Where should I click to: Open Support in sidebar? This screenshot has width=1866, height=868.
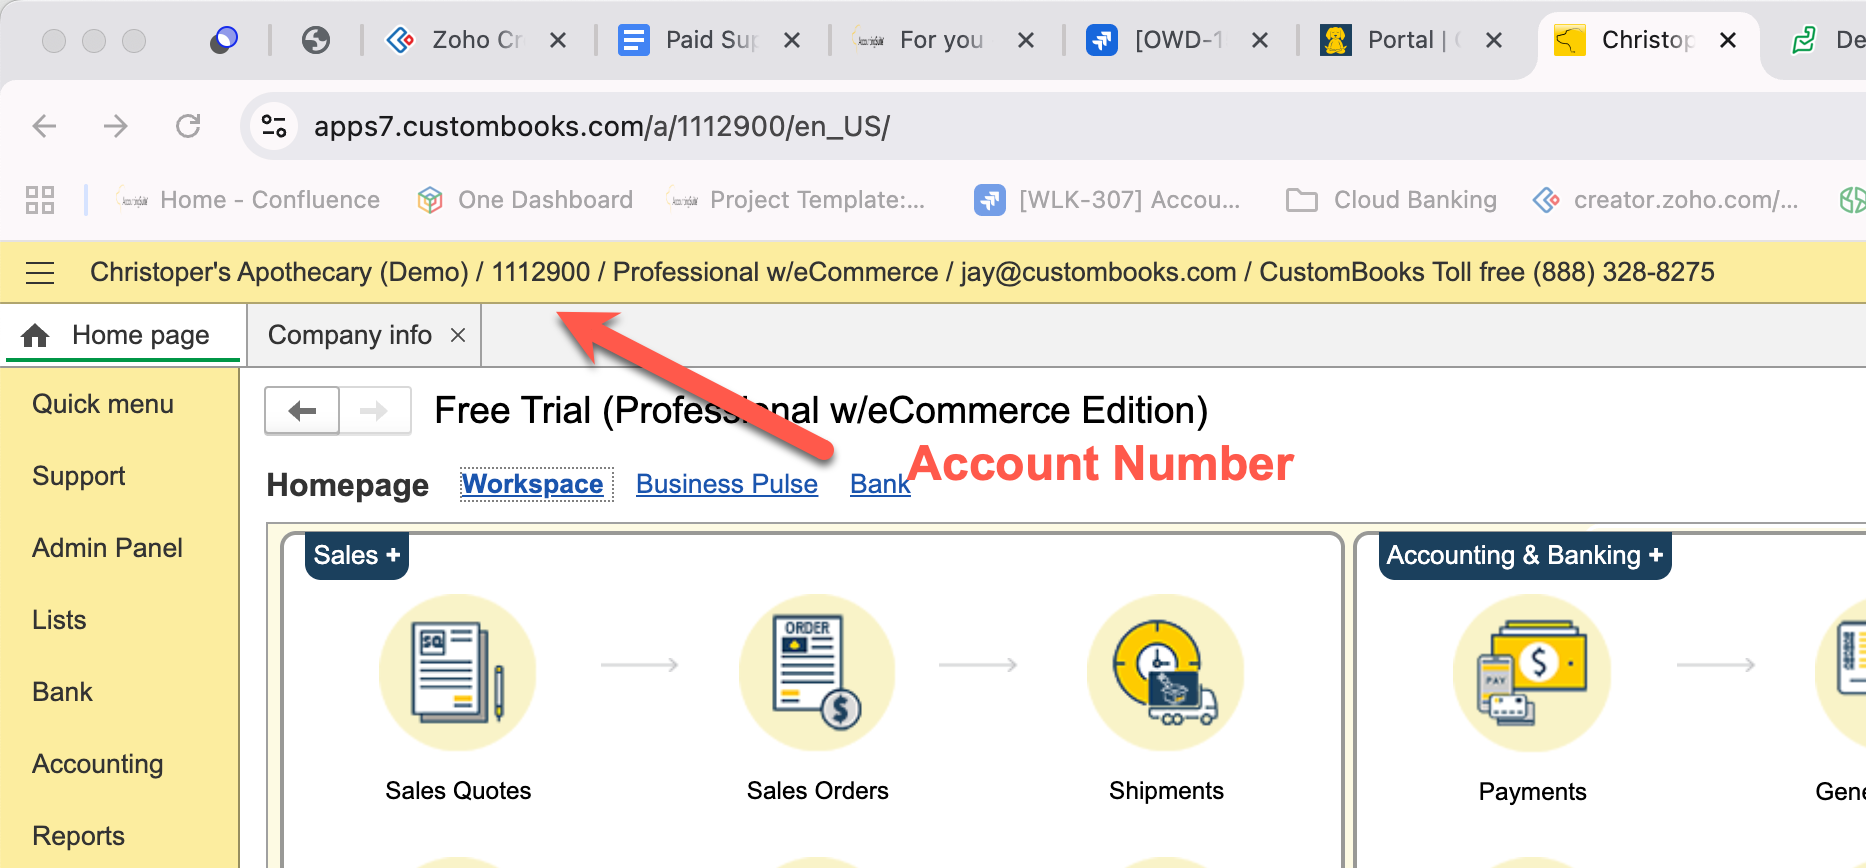coord(79,476)
